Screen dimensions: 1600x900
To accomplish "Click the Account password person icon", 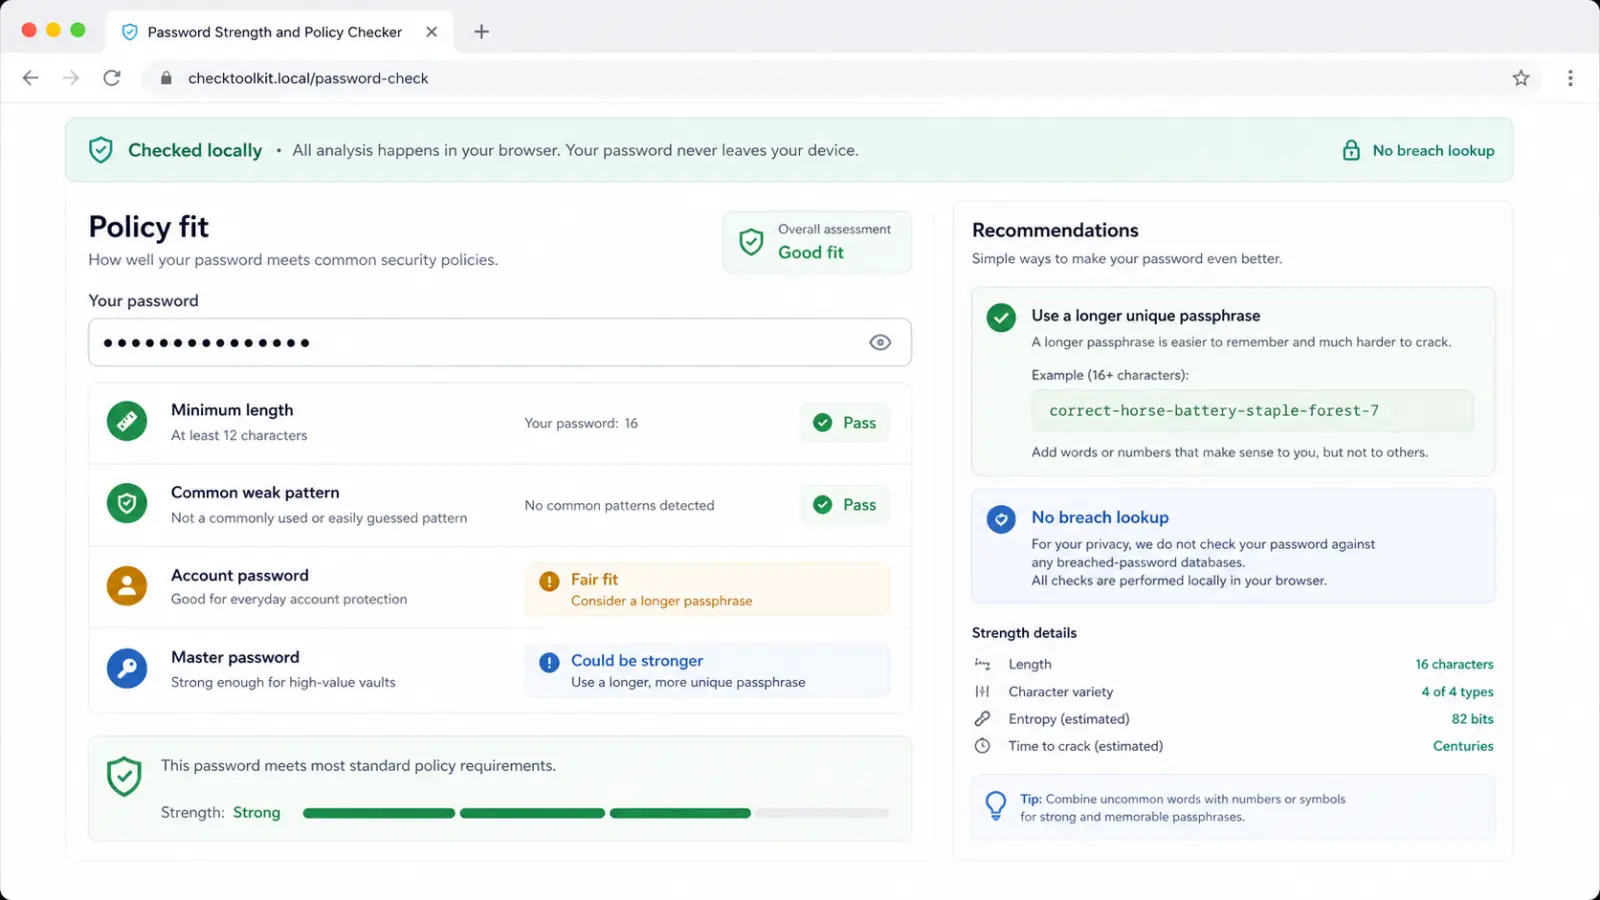I will pyautogui.click(x=127, y=586).
